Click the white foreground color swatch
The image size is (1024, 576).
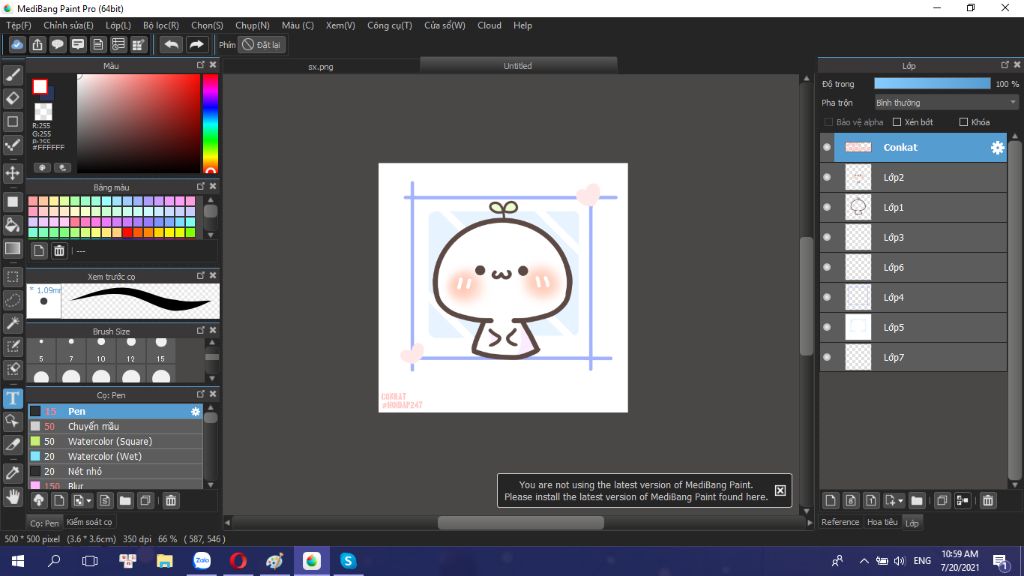click(40, 86)
